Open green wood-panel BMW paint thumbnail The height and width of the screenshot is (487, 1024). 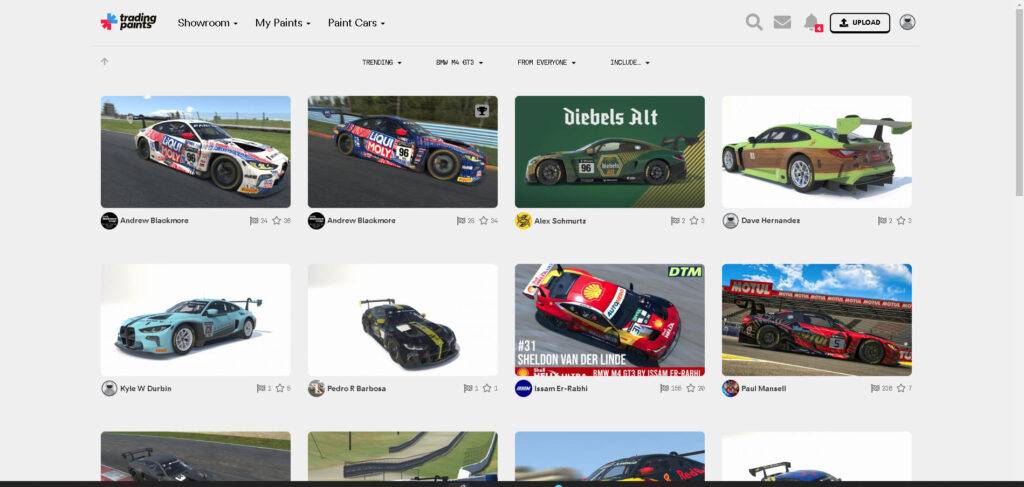[x=816, y=151]
